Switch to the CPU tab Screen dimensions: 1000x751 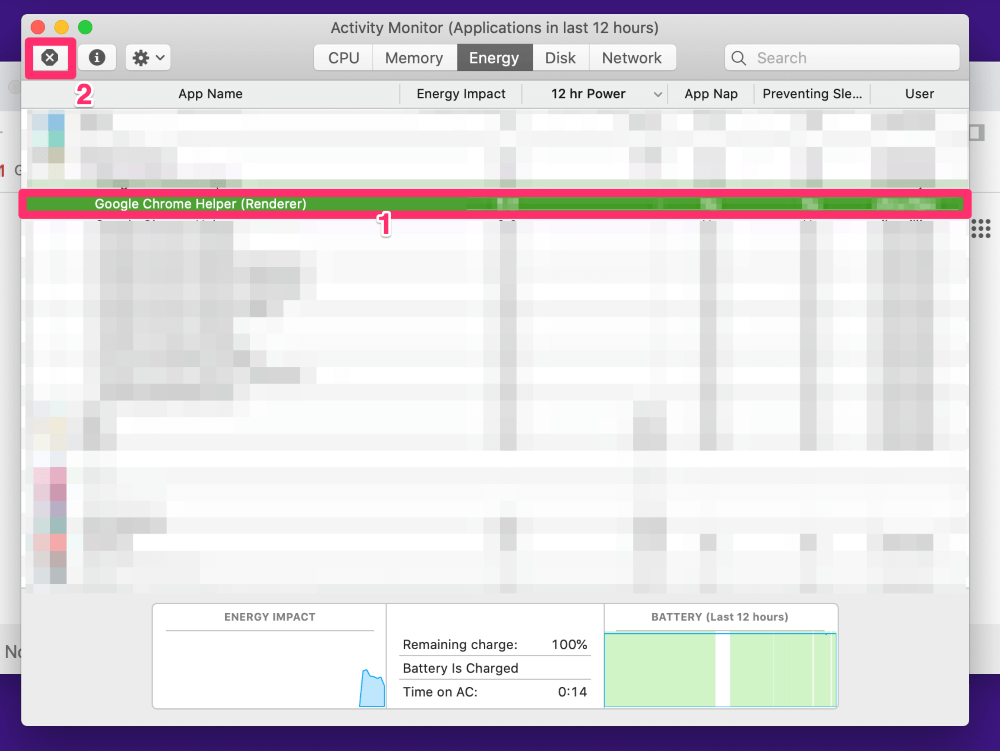(344, 58)
